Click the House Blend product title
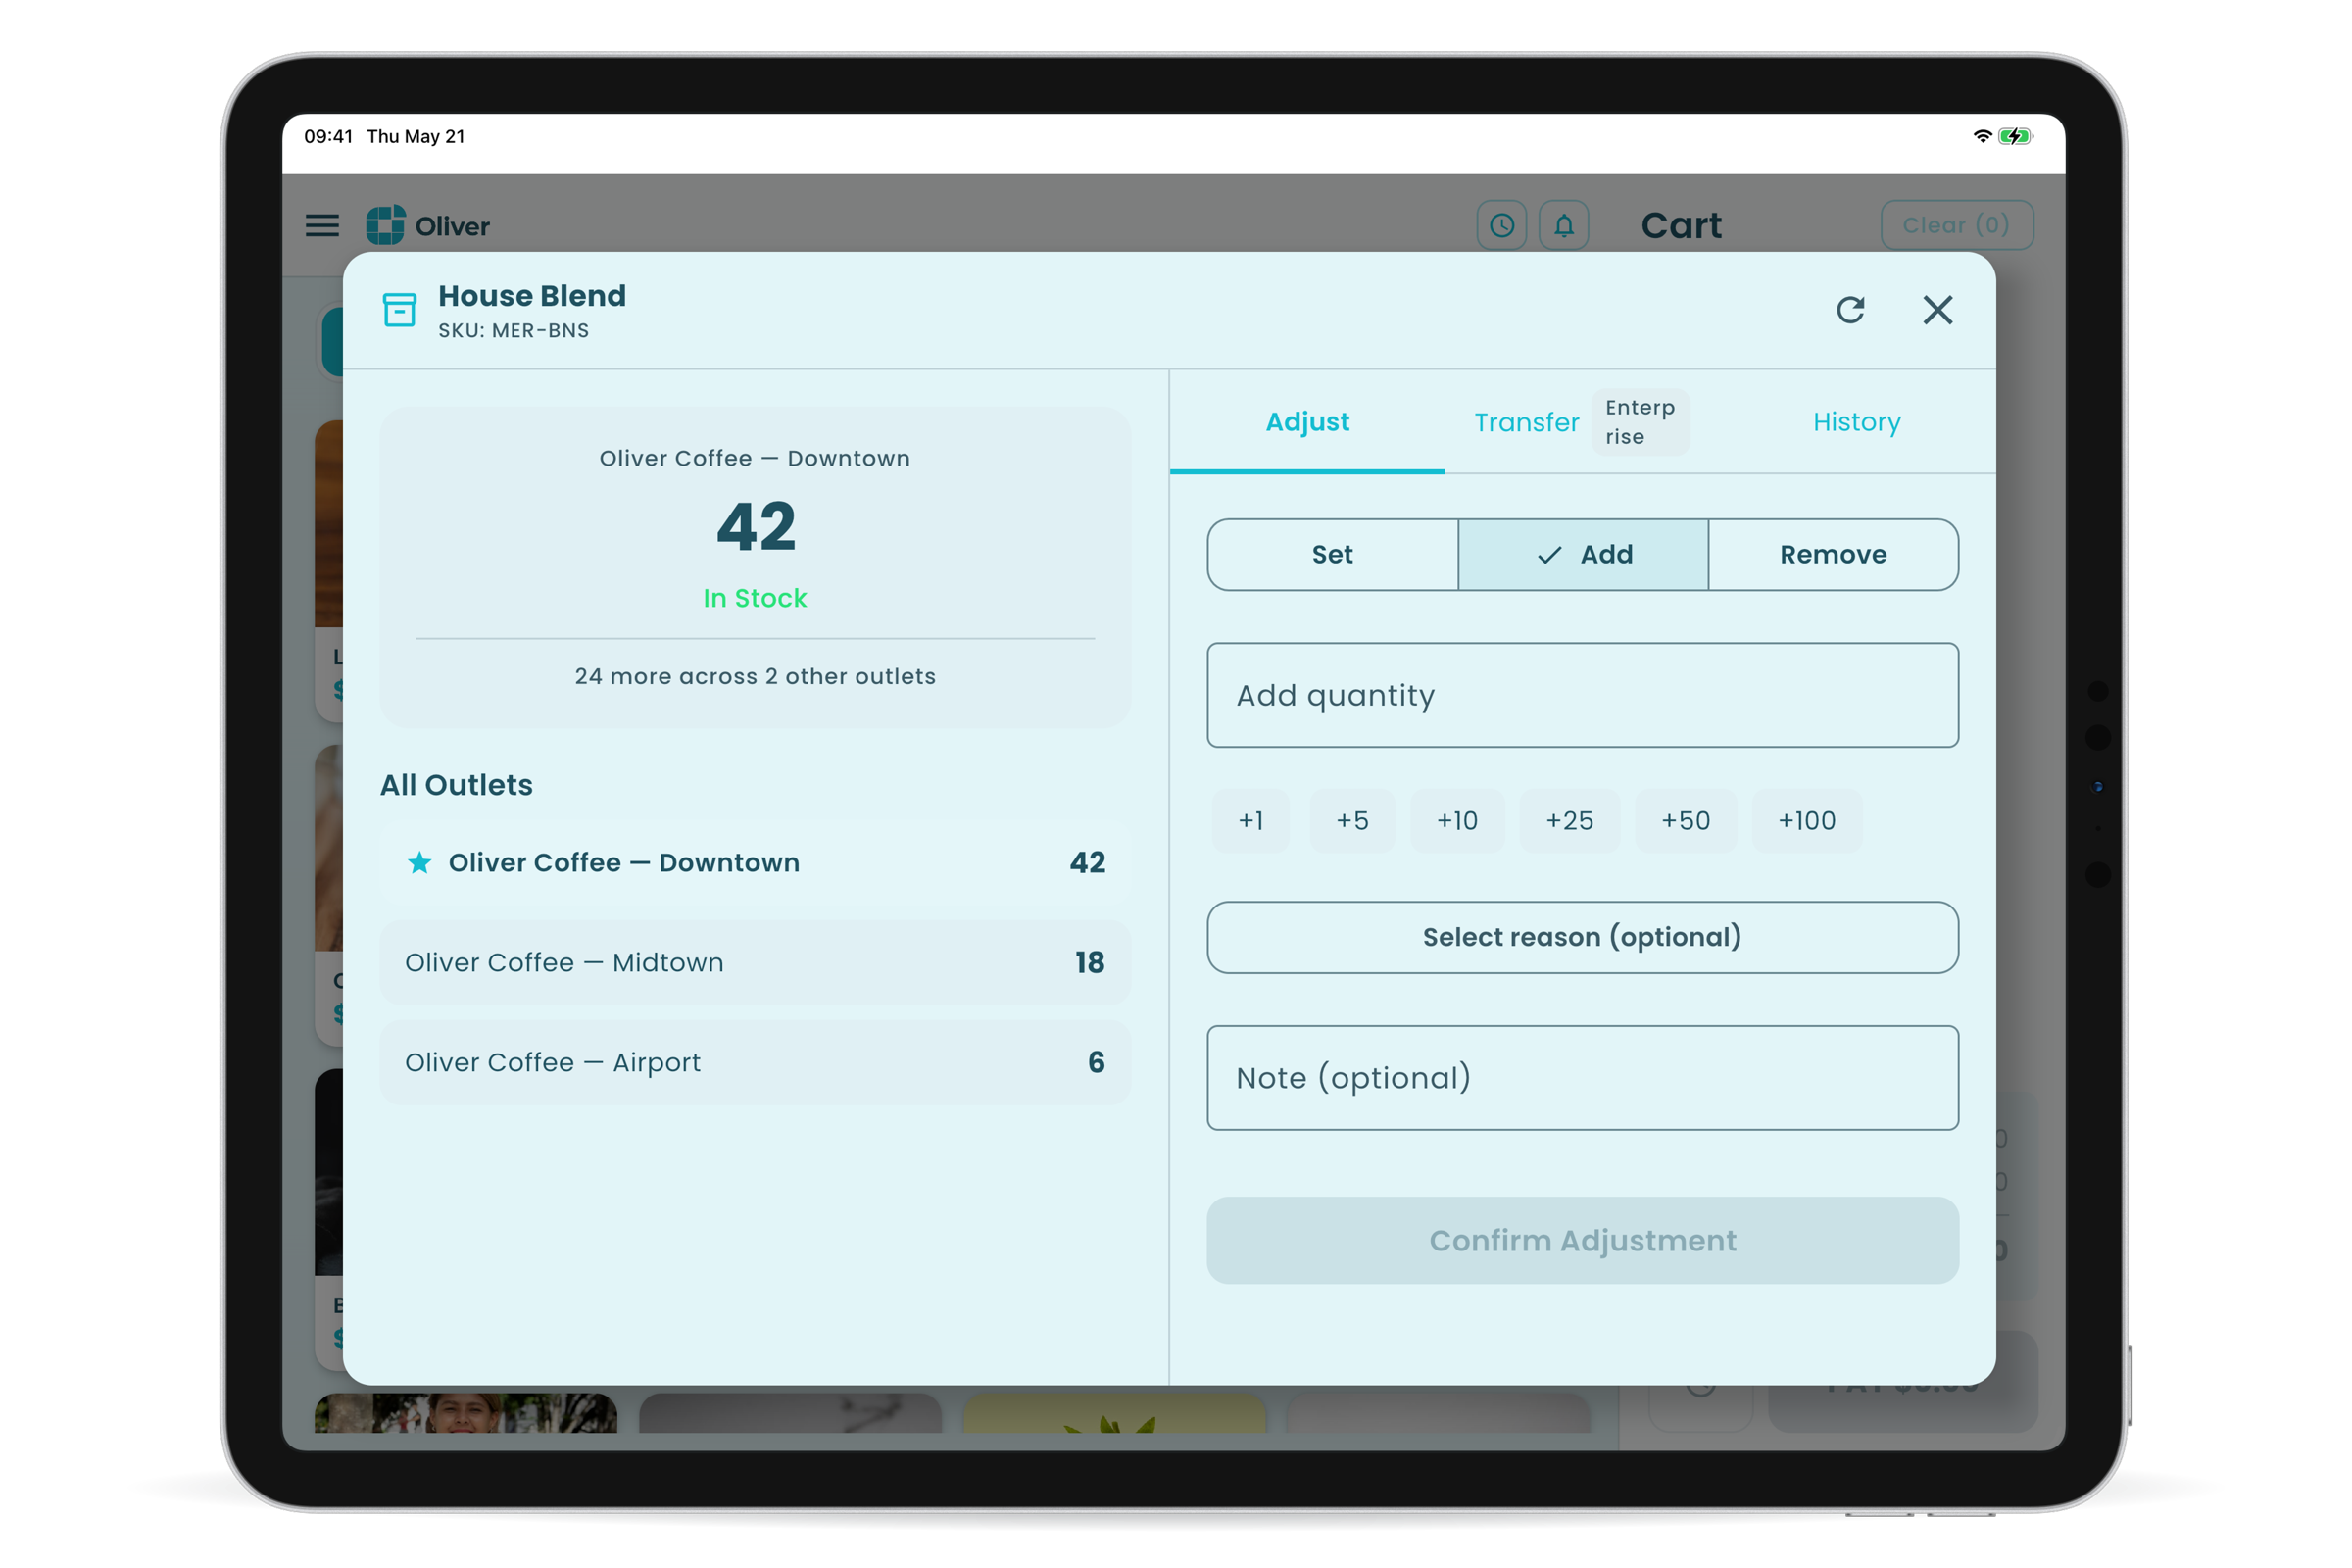The width and height of the screenshot is (2352, 1568). coord(532,296)
